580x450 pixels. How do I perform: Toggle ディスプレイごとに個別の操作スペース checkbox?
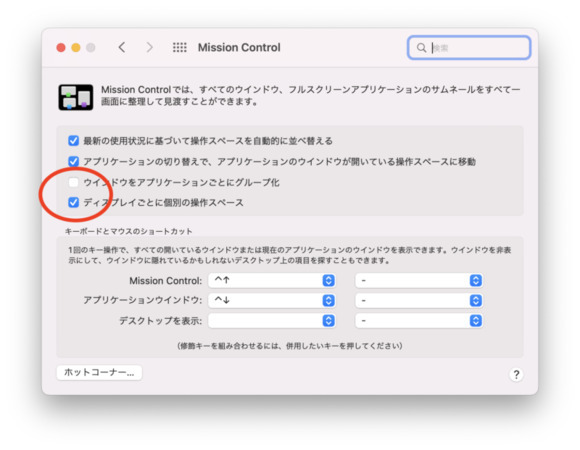tap(73, 202)
